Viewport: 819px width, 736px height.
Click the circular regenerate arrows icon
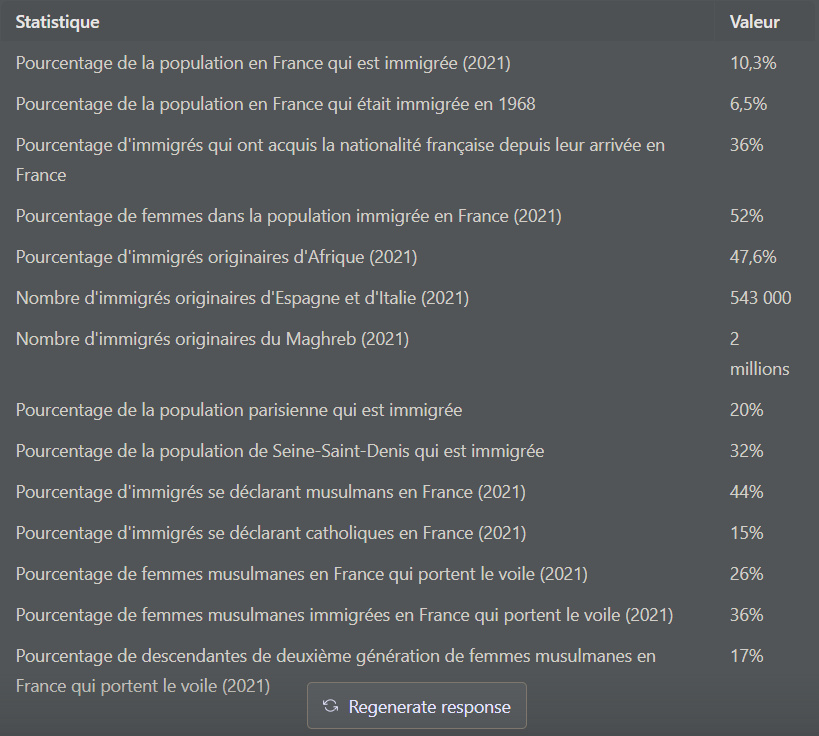(x=330, y=706)
